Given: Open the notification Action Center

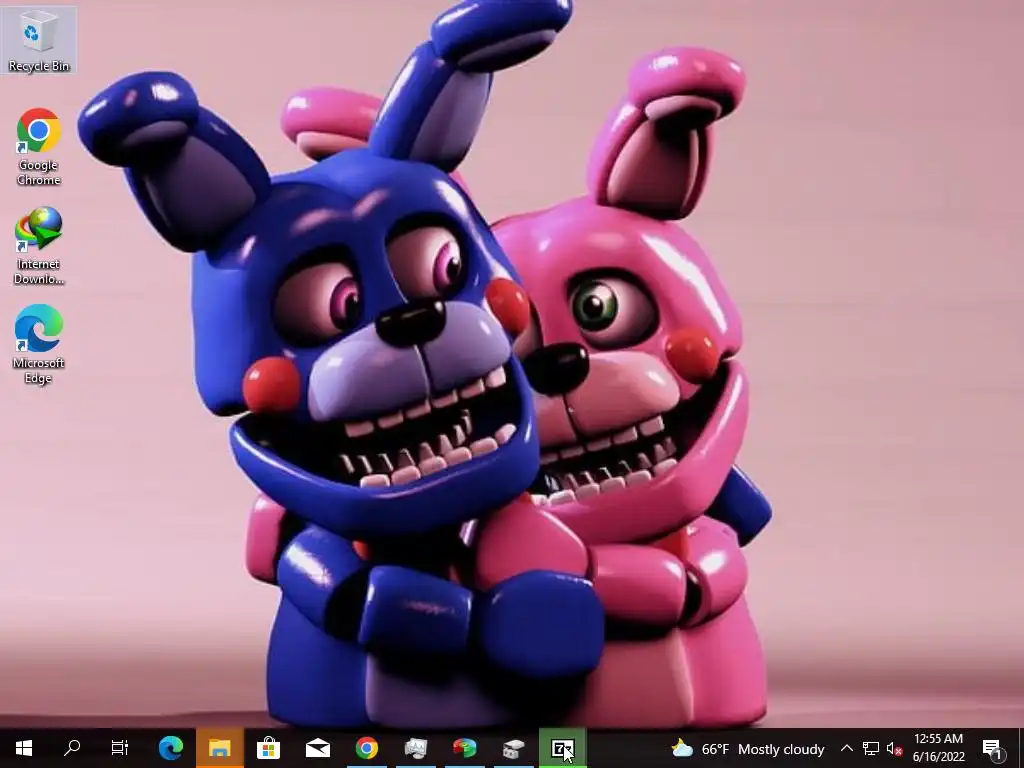Looking at the screenshot, I should click(993, 748).
